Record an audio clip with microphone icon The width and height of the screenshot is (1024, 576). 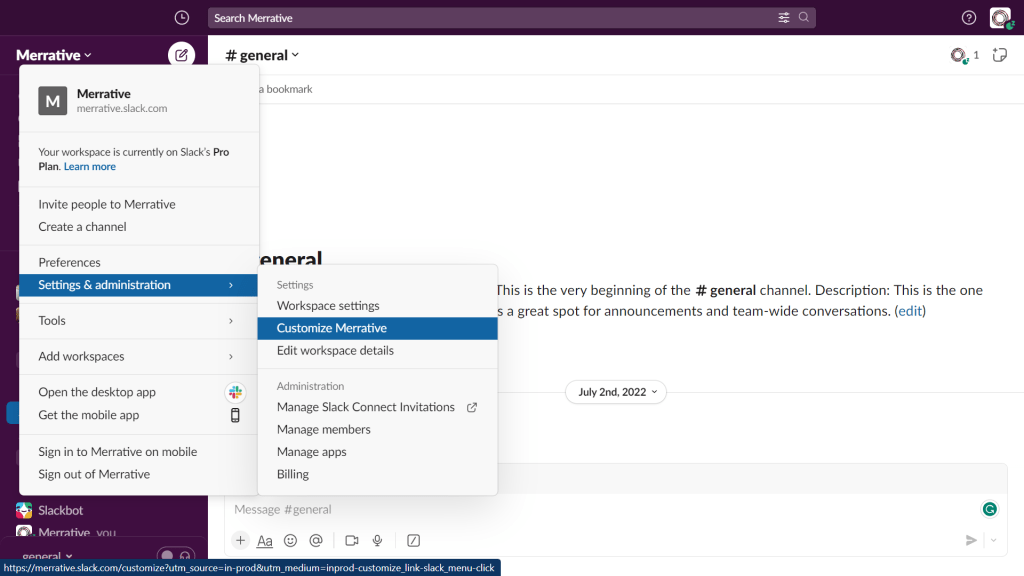(x=377, y=540)
